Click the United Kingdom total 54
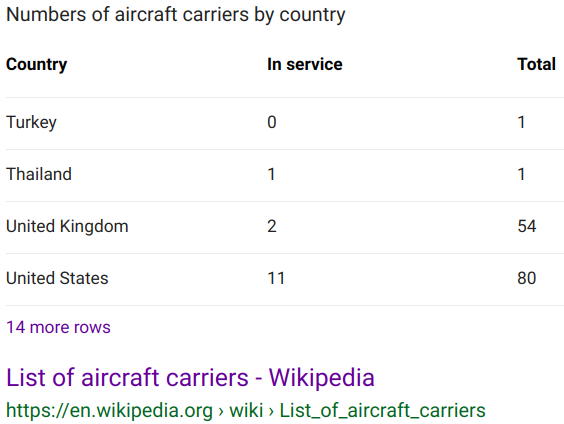This screenshot has width=564, height=424. coord(527,226)
